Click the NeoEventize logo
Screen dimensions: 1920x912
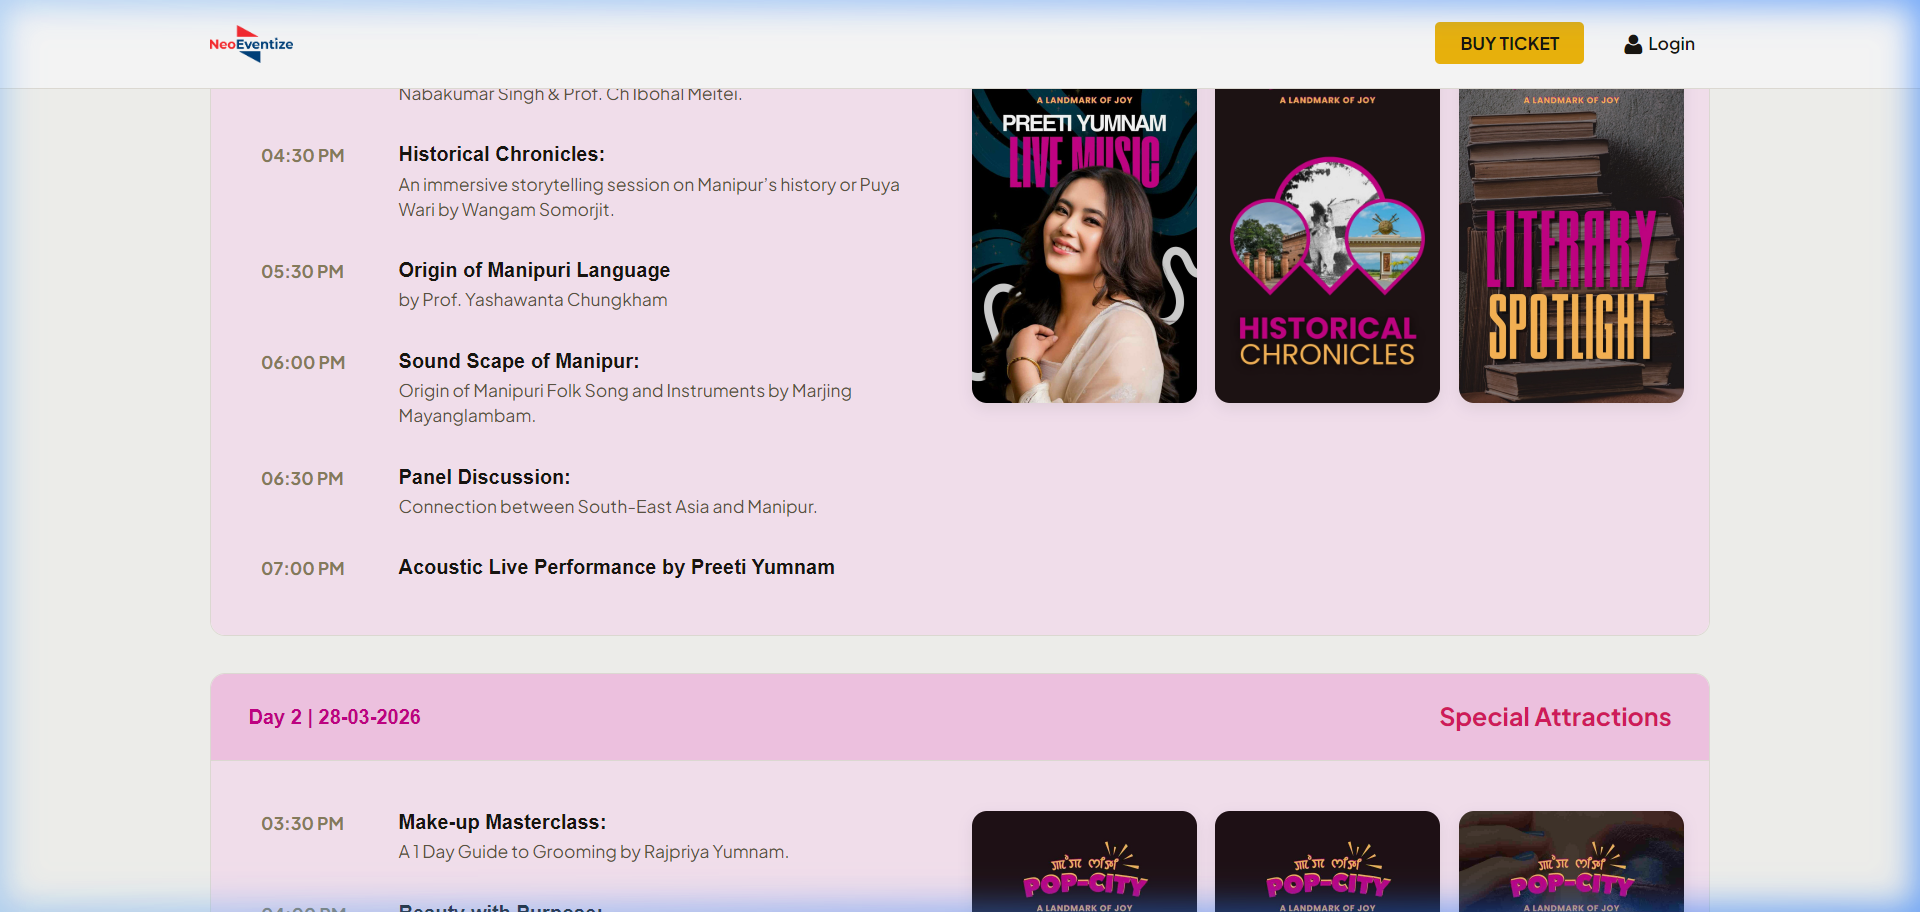tap(251, 44)
